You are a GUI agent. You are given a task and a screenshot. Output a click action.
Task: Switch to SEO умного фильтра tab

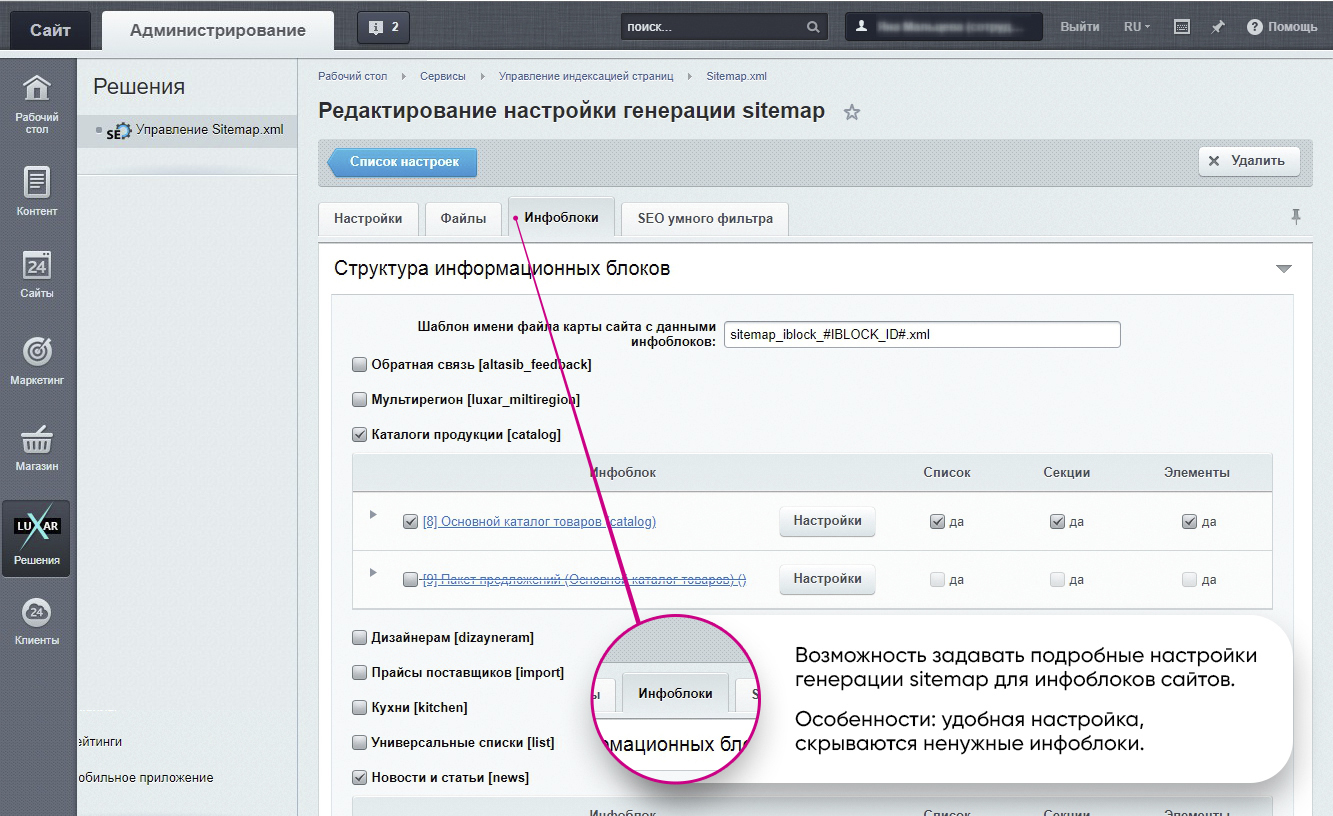point(705,218)
